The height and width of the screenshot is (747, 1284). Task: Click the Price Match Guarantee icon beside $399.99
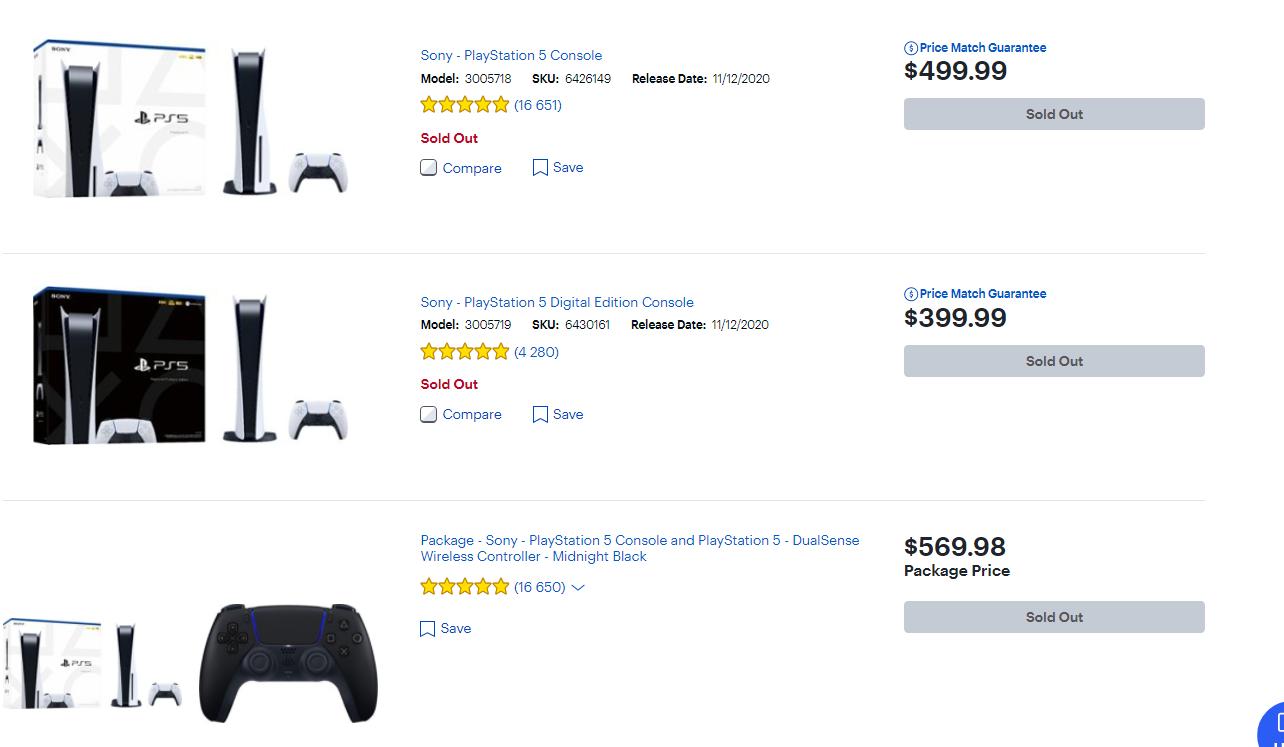point(911,294)
